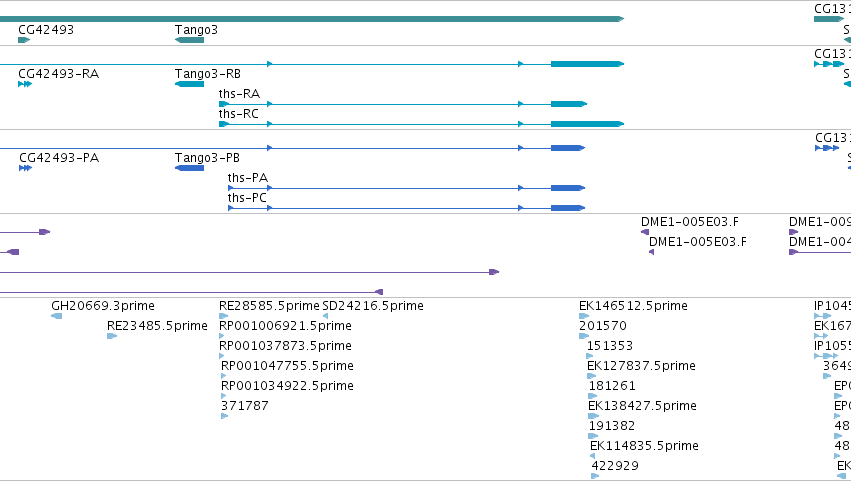Select the CG42493-PA protein arrows

click(26, 168)
